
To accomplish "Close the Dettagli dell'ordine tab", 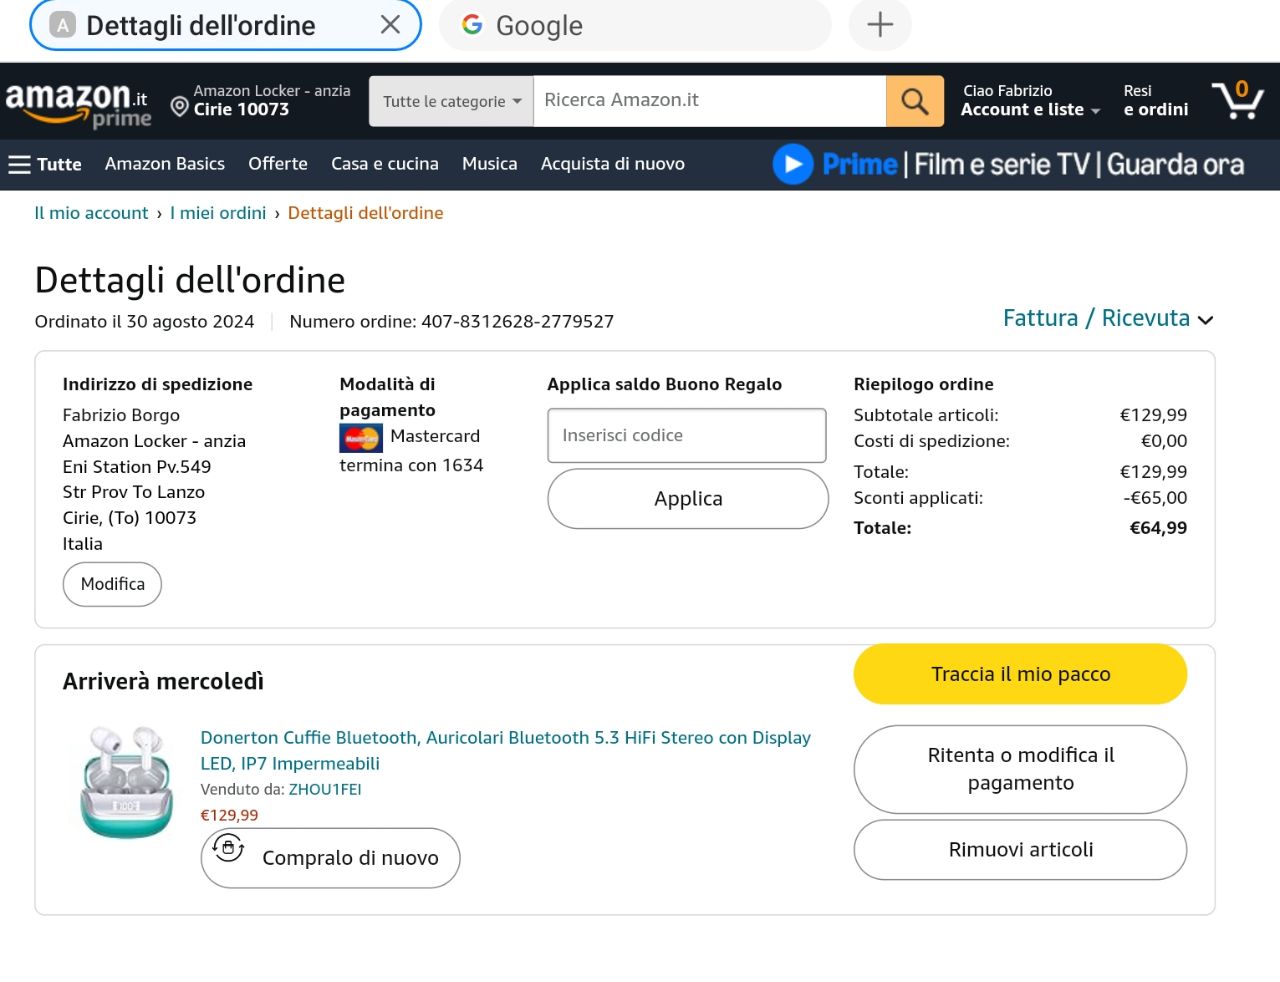I will click(x=390, y=25).
